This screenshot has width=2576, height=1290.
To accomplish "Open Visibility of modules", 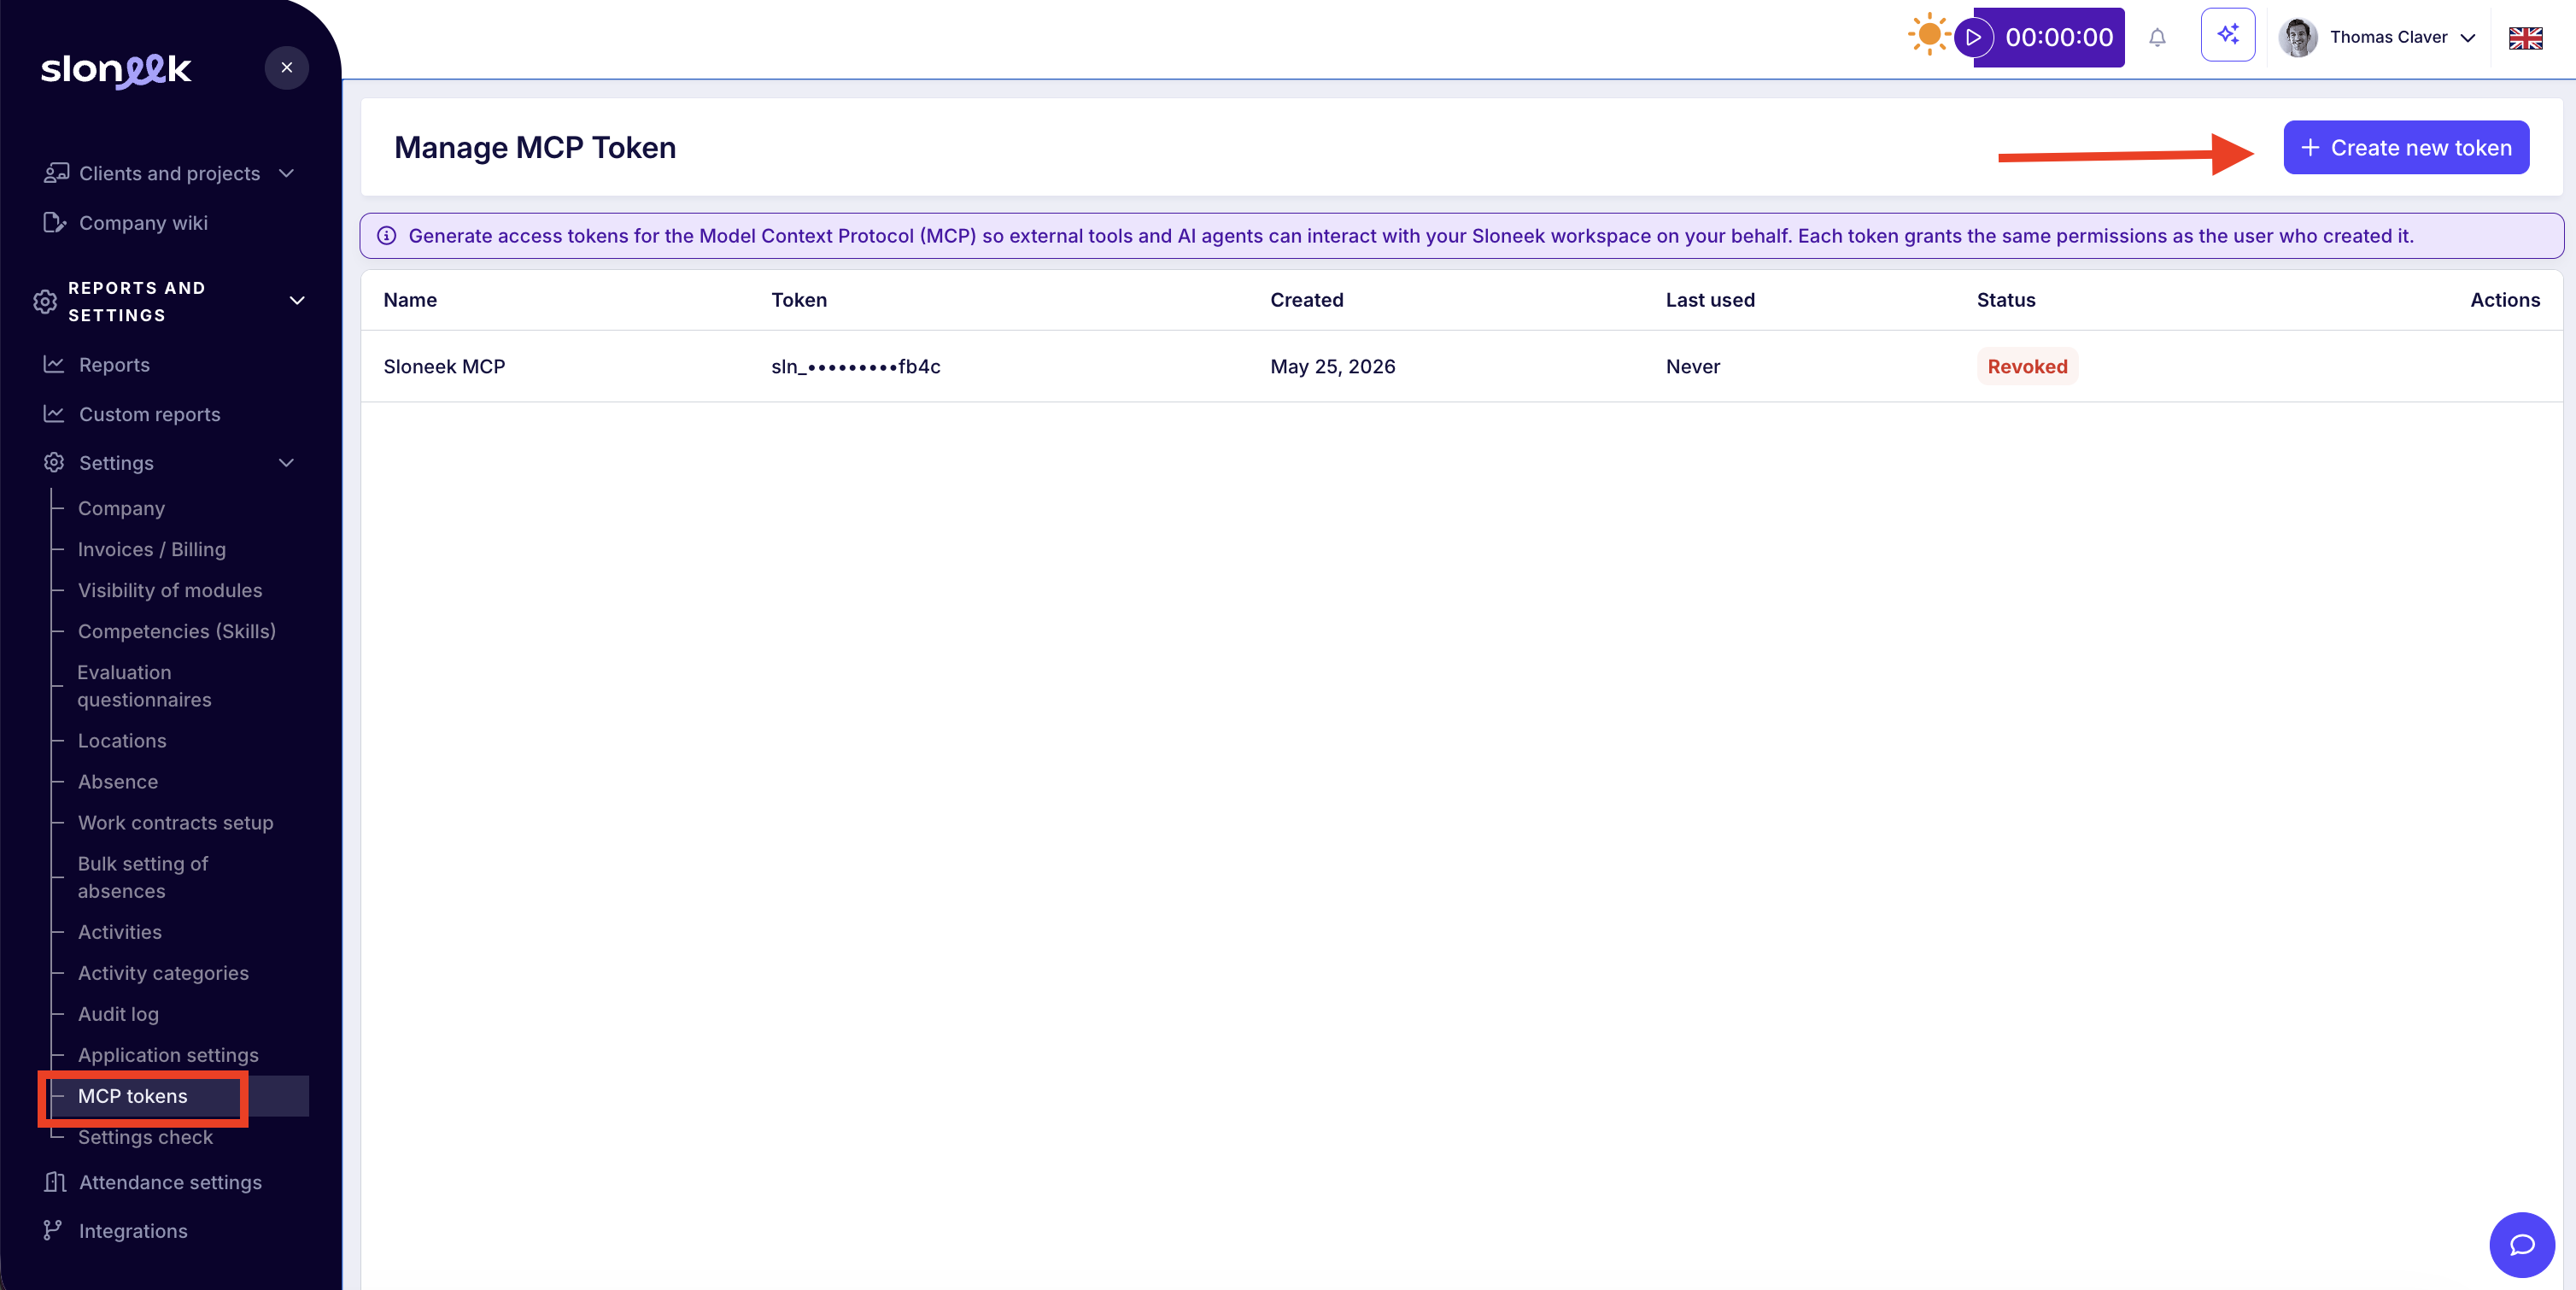I will point(170,590).
